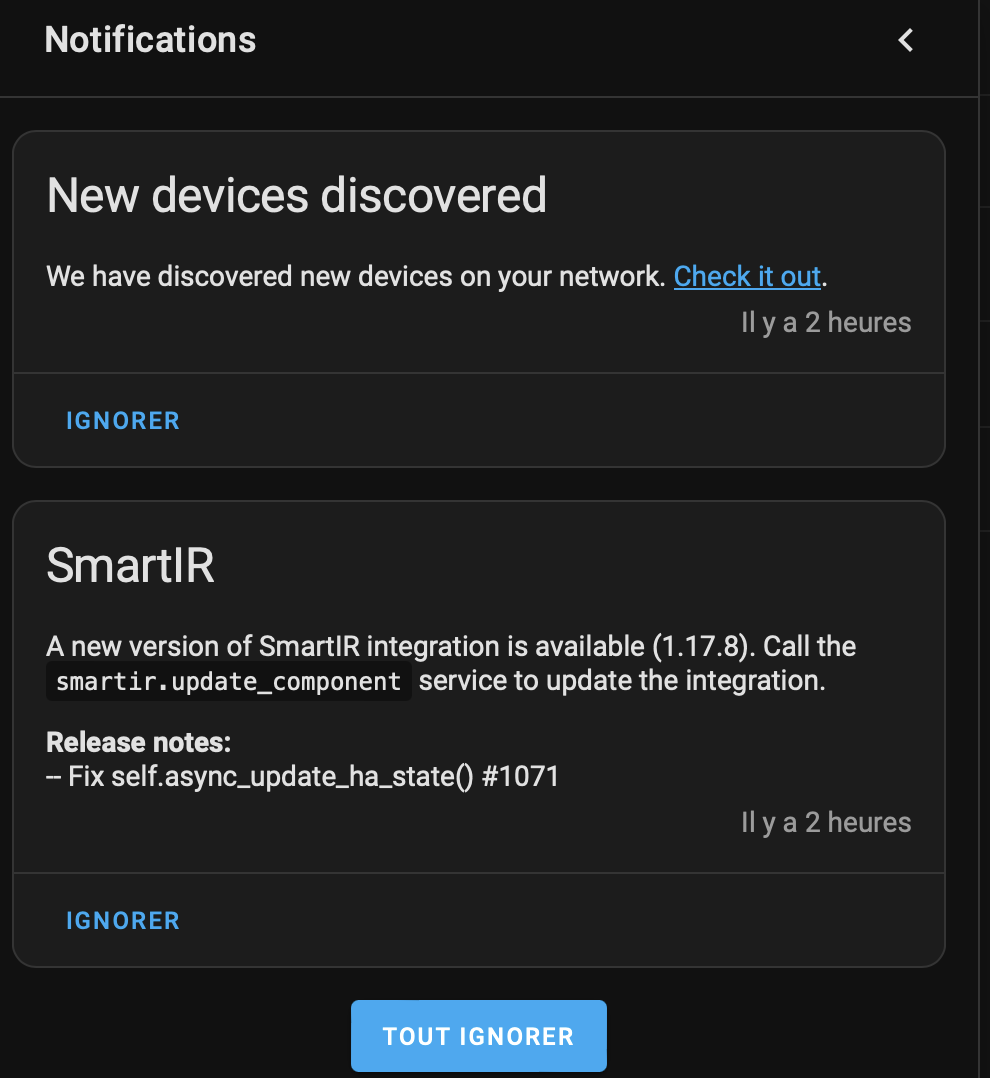Select the SmartIR notification heading
This screenshot has width=990, height=1078.
coord(131,566)
